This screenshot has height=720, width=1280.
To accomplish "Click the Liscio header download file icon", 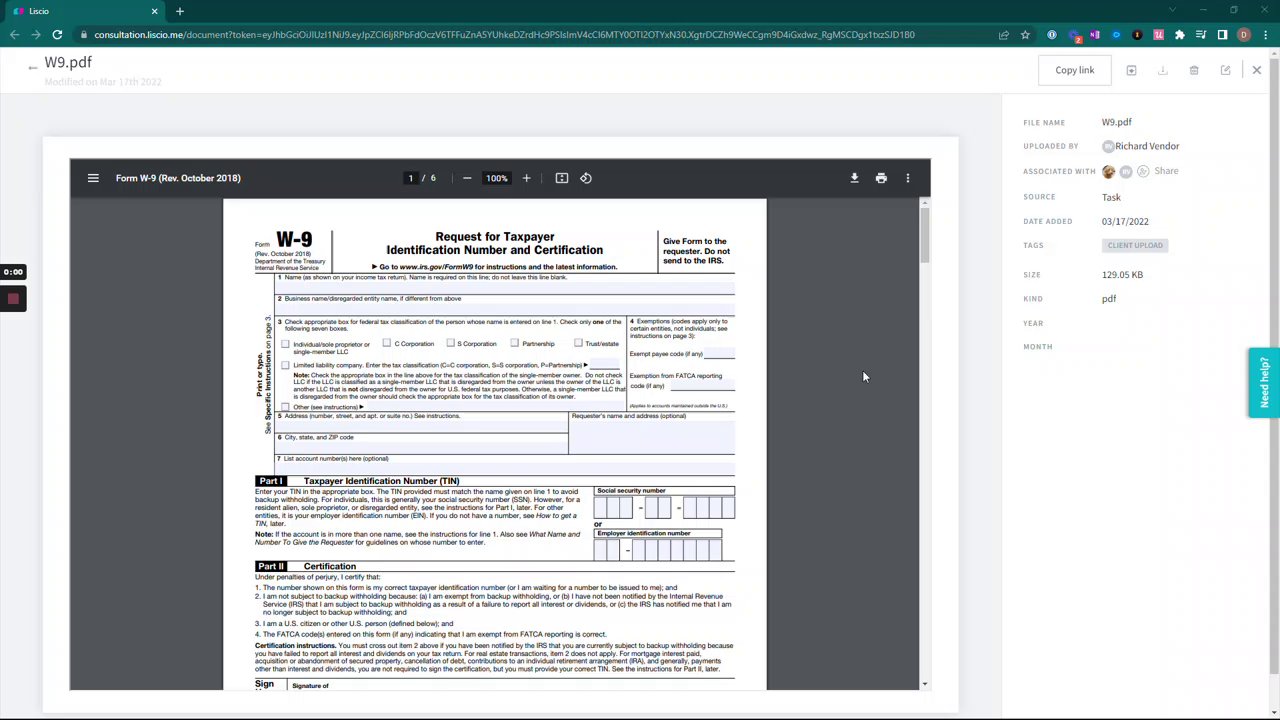I will [x=1162, y=70].
